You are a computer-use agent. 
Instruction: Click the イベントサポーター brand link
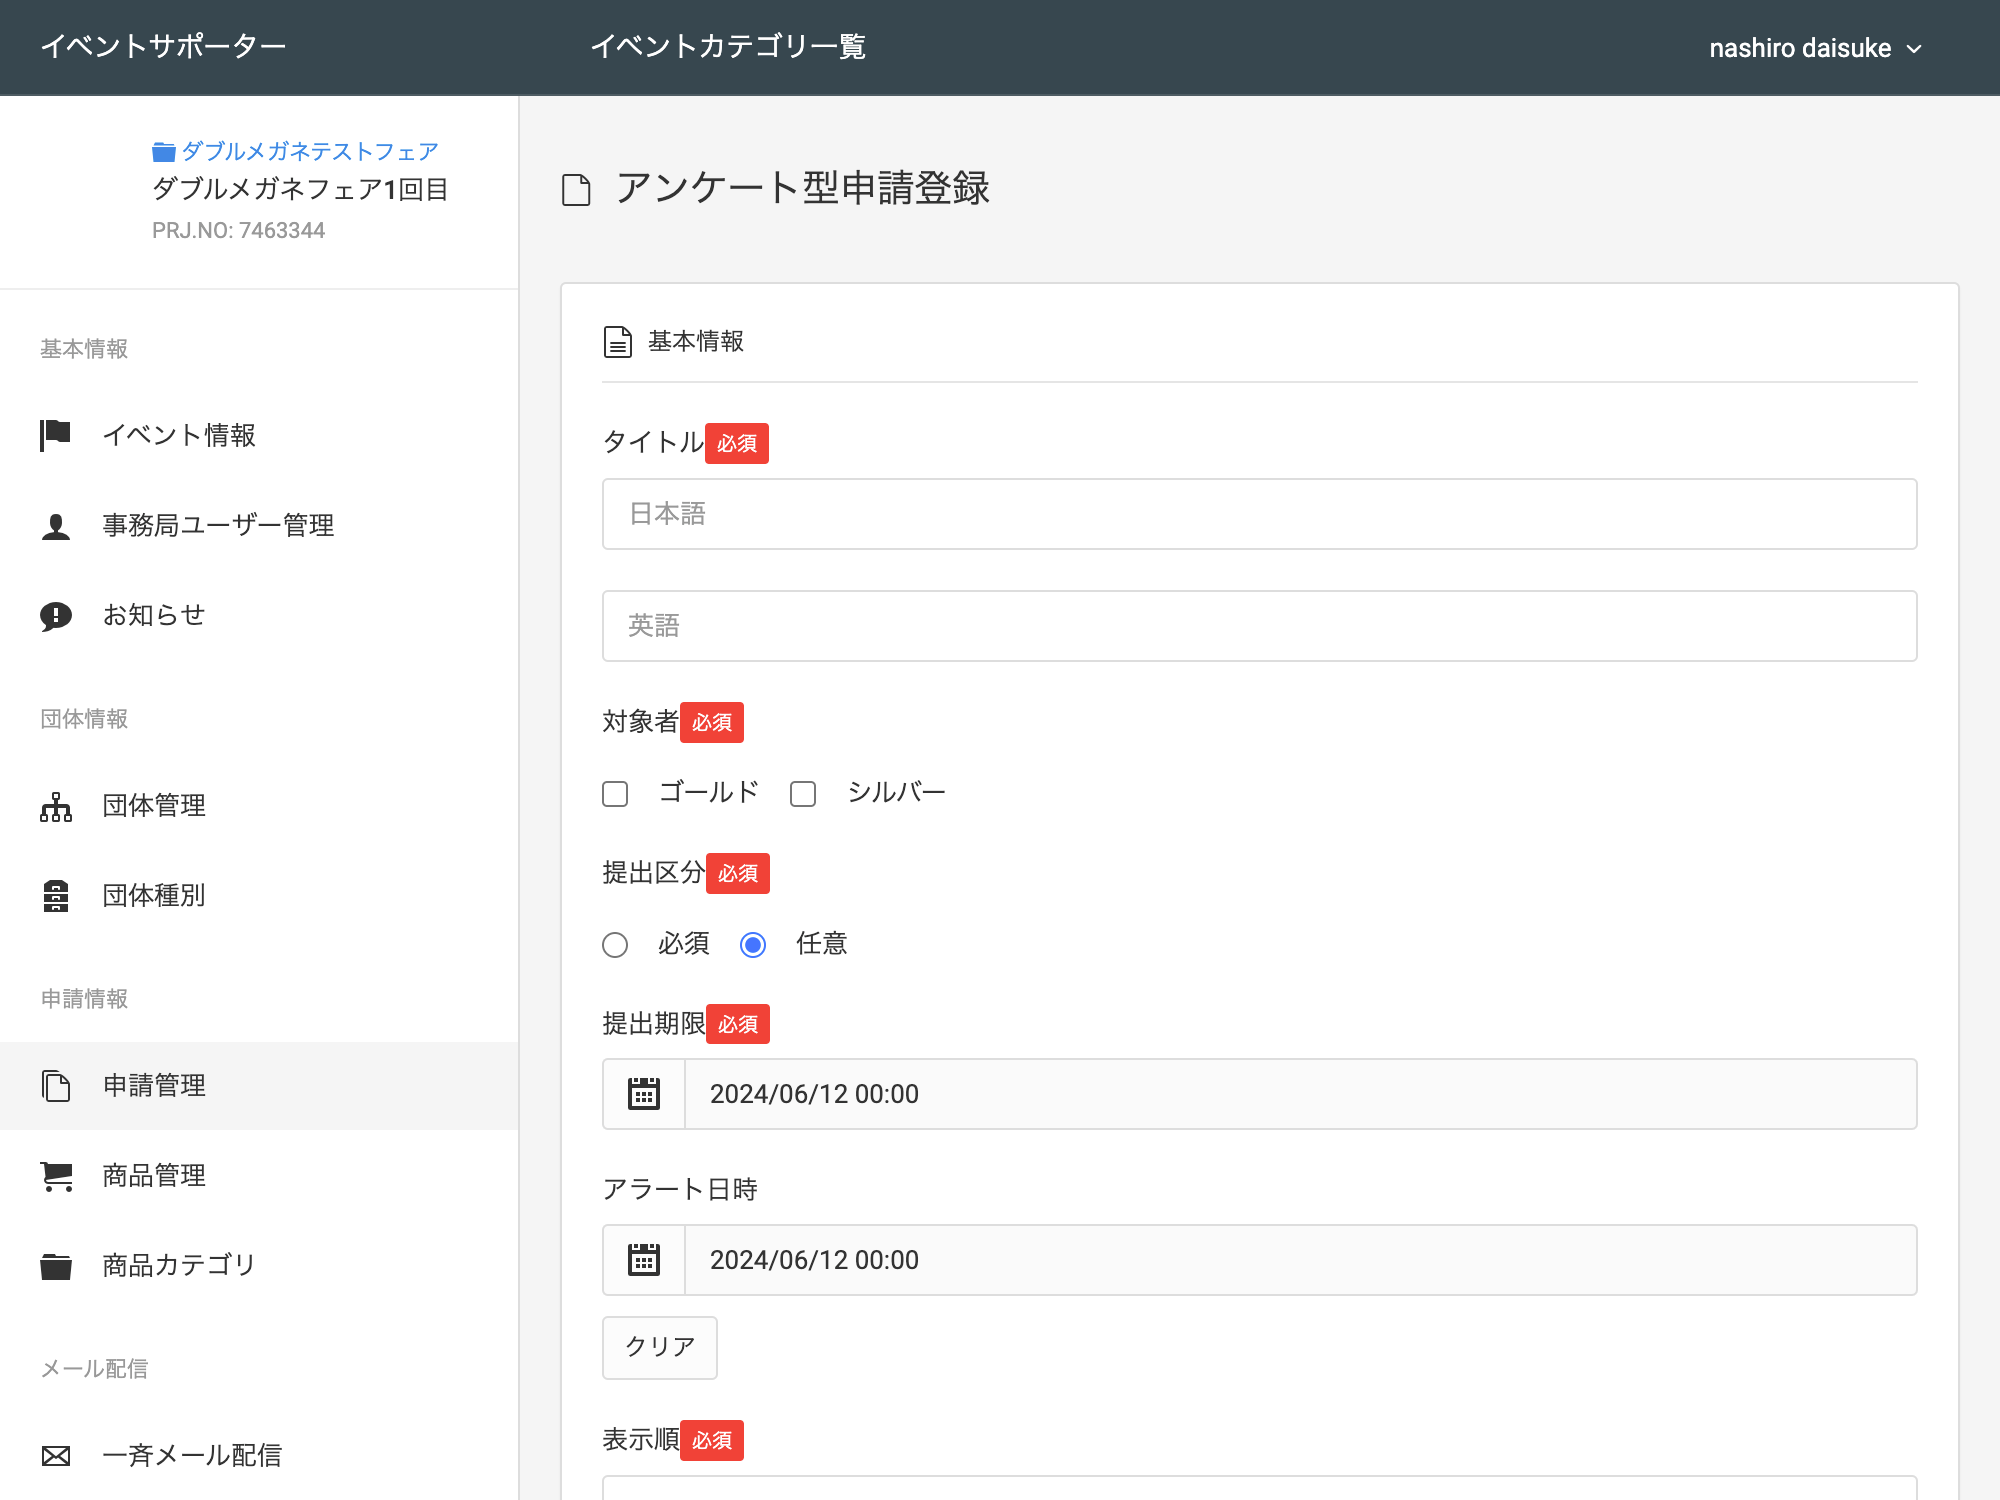click(x=163, y=46)
